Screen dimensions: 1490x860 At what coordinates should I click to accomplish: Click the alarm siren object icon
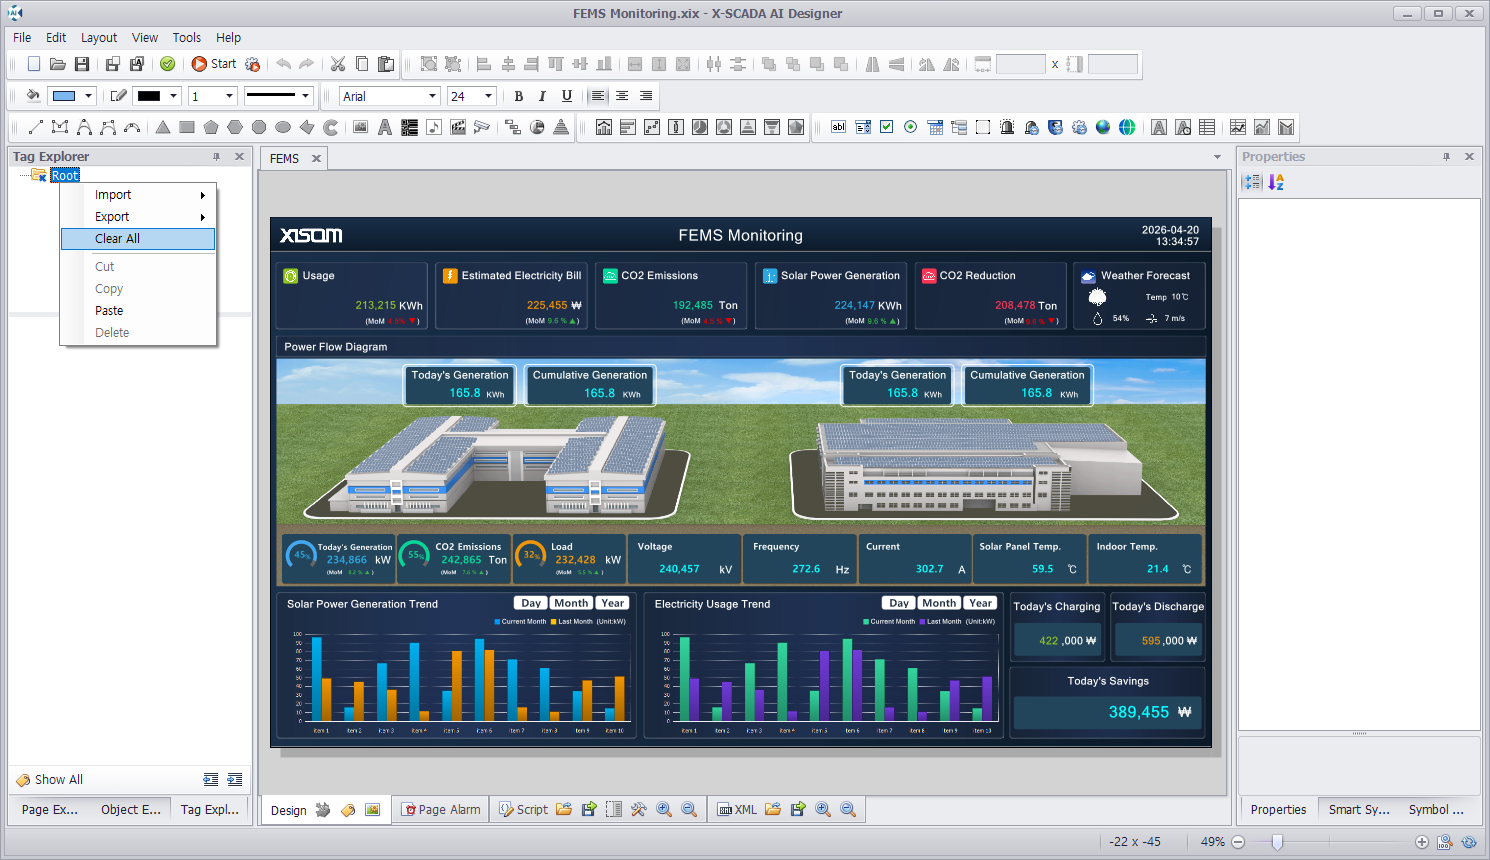click(1007, 127)
